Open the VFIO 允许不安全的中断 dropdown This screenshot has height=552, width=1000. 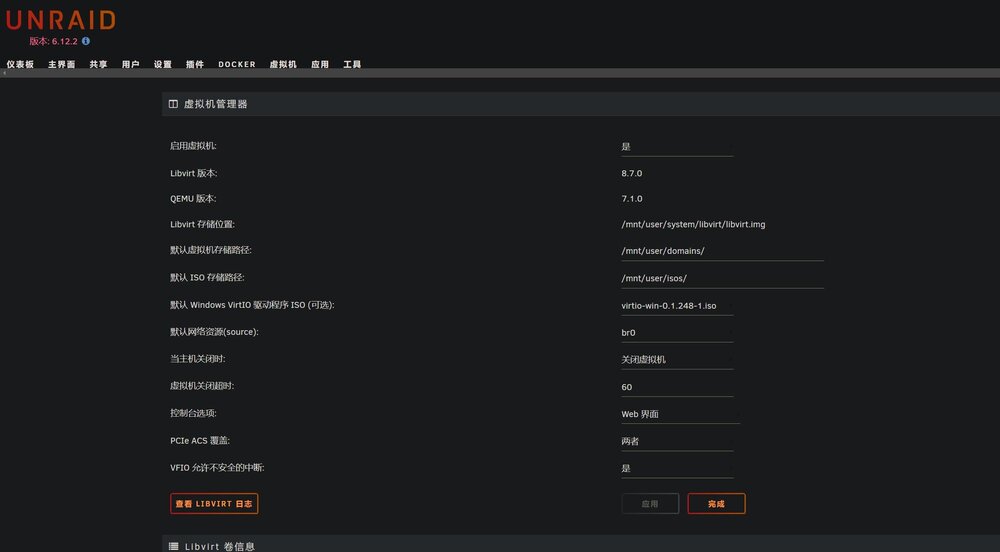click(677, 468)
